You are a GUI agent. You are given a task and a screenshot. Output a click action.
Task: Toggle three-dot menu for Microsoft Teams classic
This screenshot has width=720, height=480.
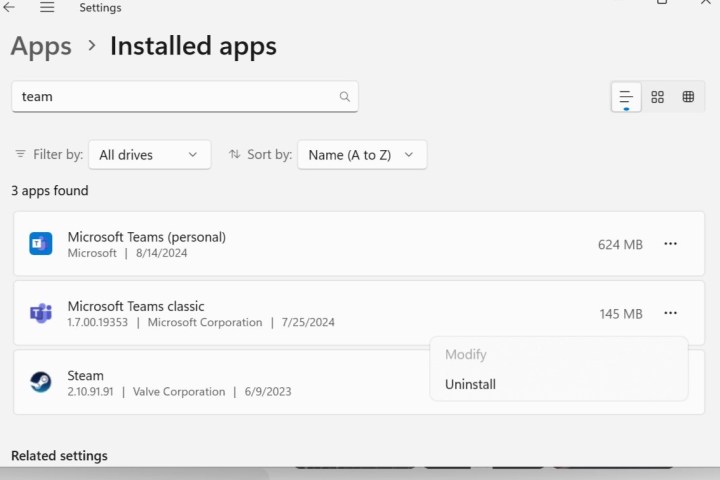(x=670, y=314)
